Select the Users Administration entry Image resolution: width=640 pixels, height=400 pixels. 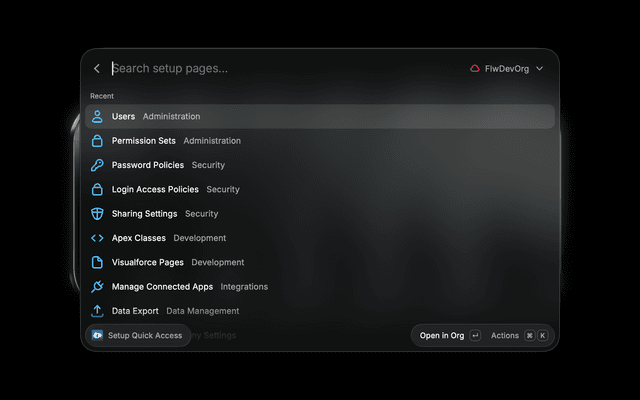[320, 116]
